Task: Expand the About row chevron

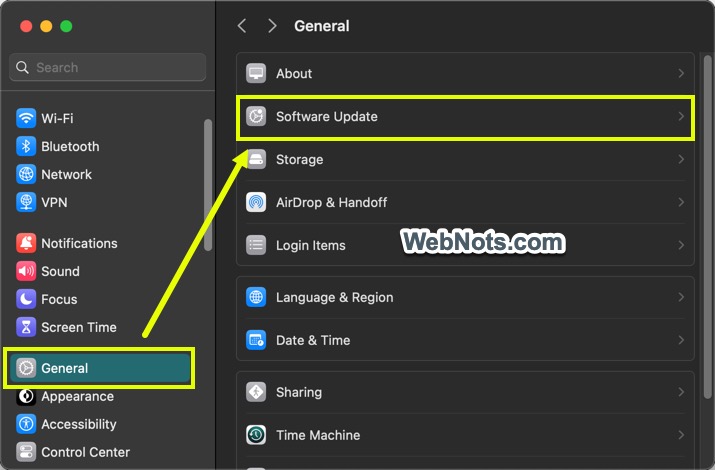Action: point(681,74)
